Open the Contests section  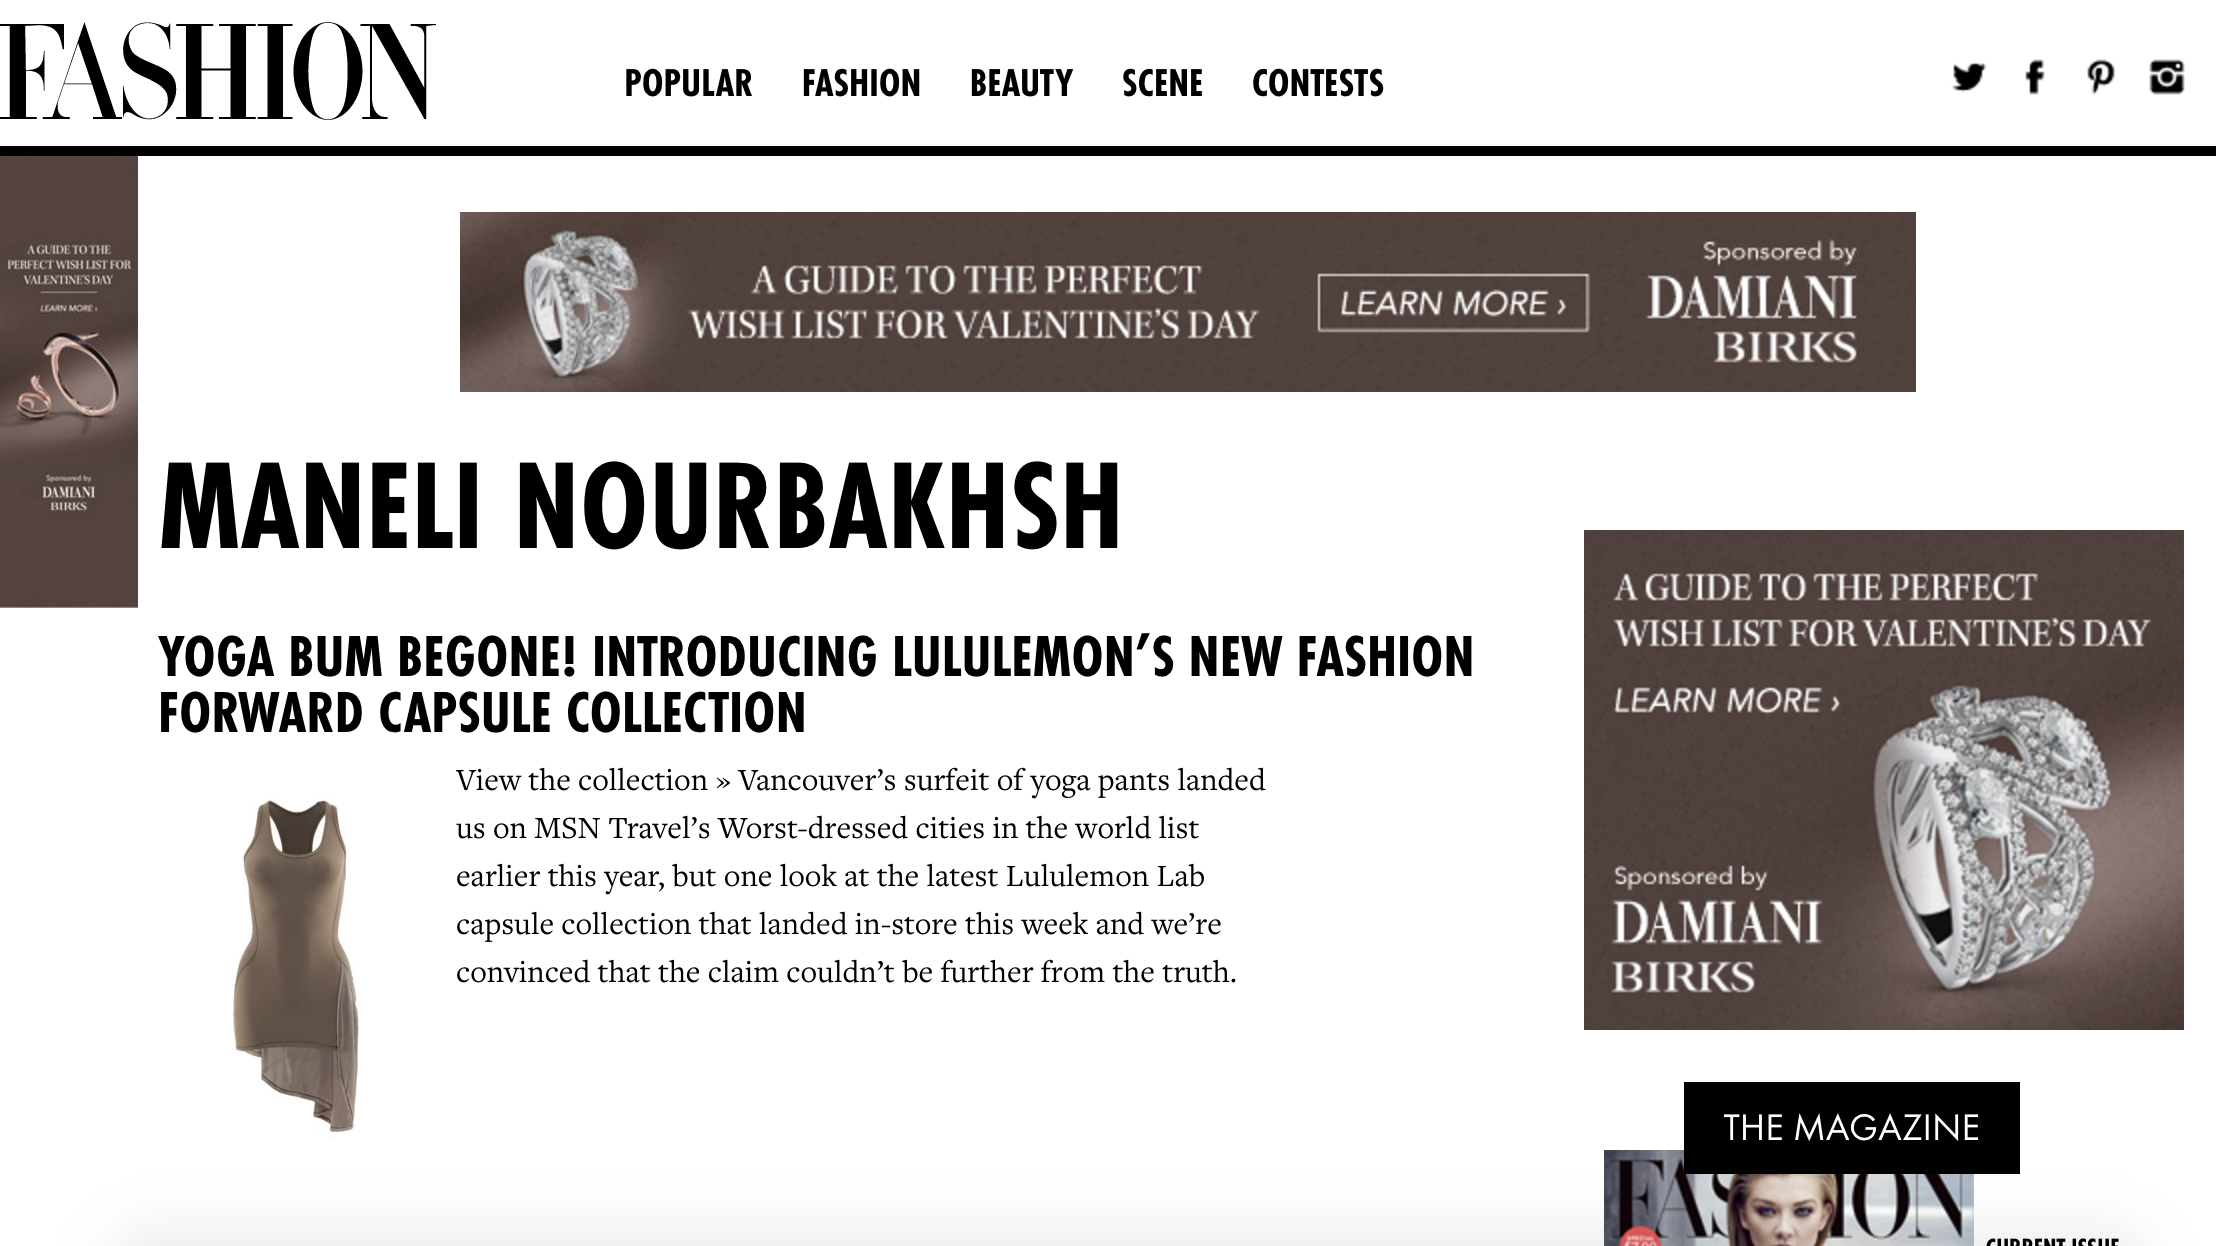(x=1318, y=83)
